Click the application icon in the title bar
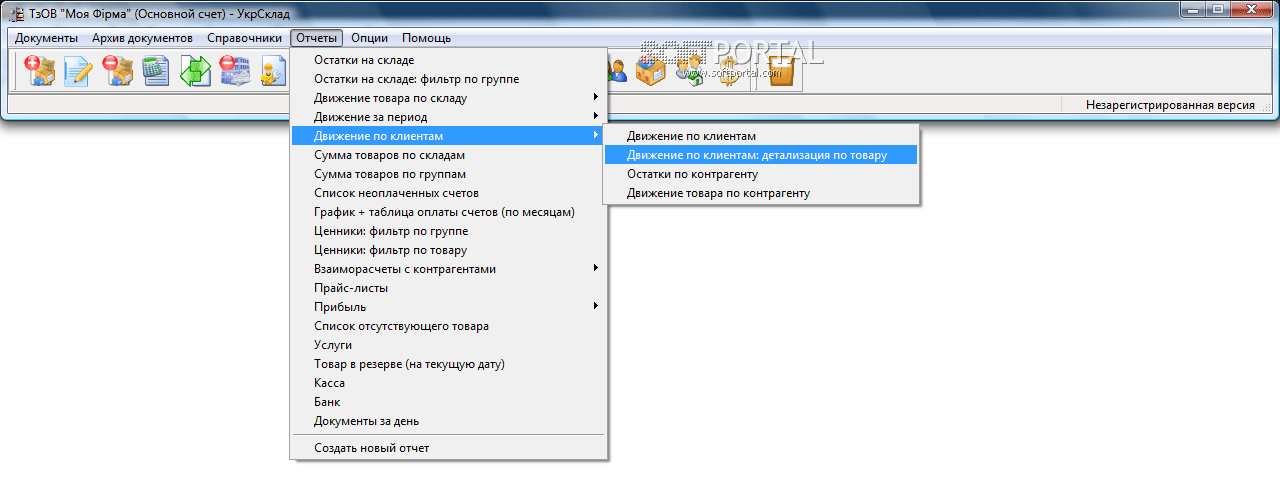 pyautogui.click(x=17, y=14)
